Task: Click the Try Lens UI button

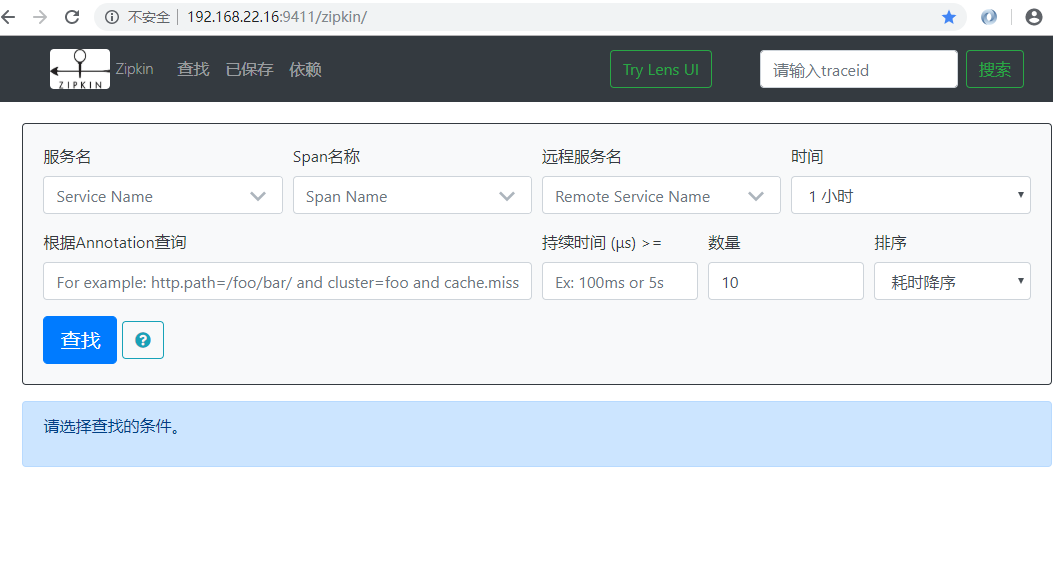Action: (660, 68)
